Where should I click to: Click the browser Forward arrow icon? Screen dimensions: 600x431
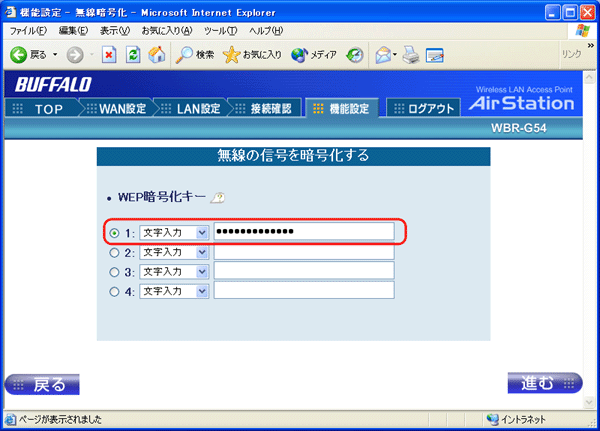(75, 55)
